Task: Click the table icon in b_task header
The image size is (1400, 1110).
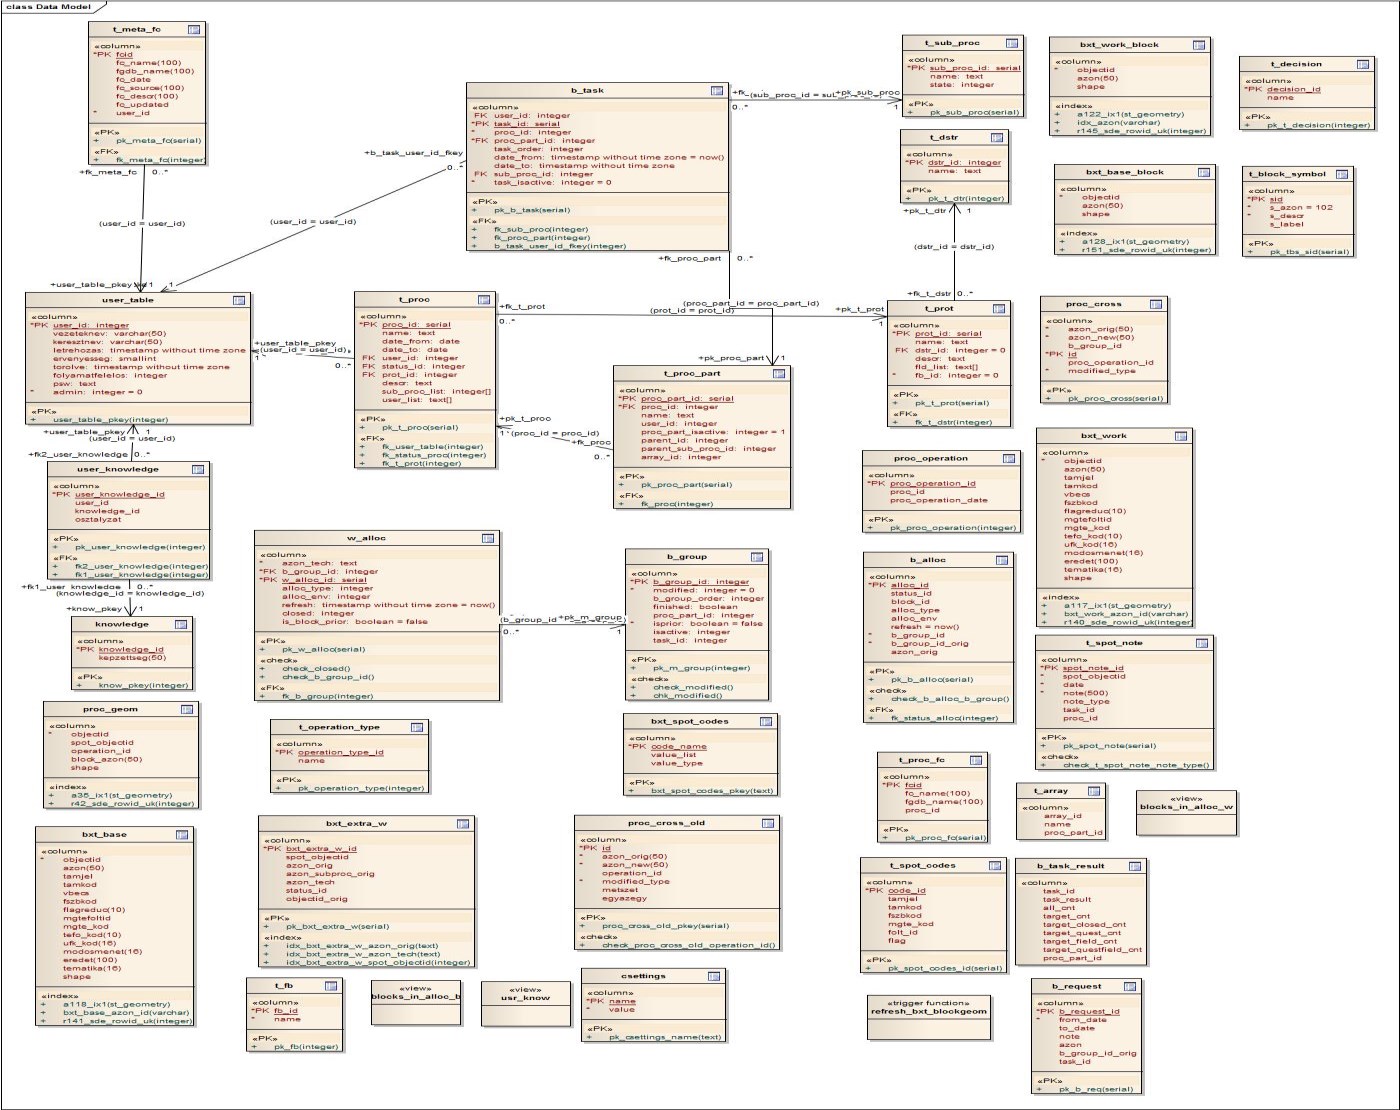Action: (x=717, y=91)
